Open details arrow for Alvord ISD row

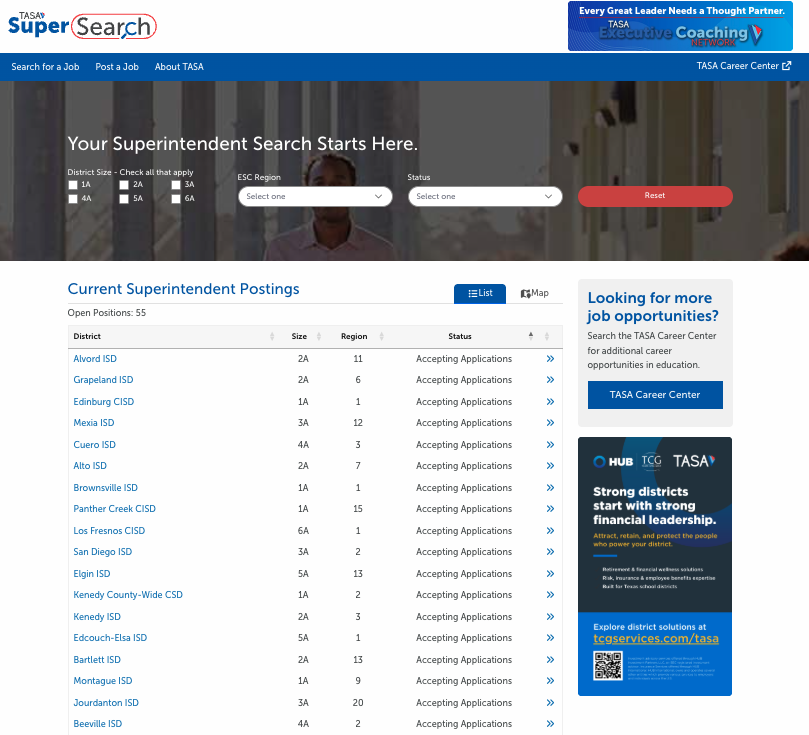click(550, 358)
